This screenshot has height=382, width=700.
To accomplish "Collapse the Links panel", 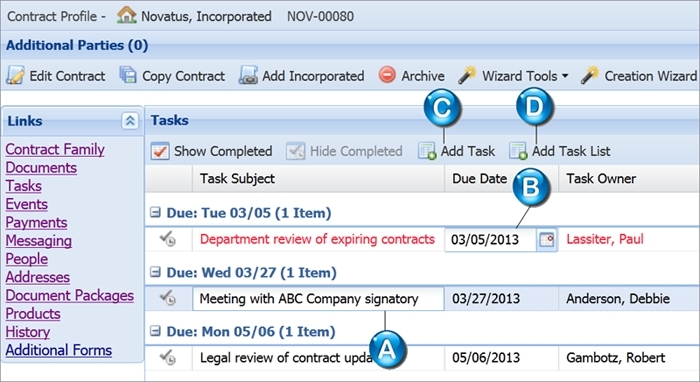I will tap(130, 120).
